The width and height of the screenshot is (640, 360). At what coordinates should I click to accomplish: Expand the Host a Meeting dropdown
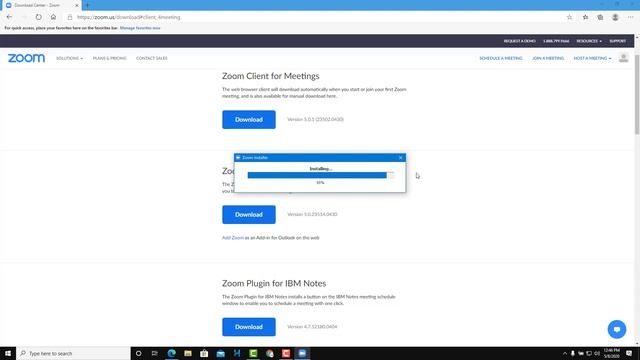[592, 58]
